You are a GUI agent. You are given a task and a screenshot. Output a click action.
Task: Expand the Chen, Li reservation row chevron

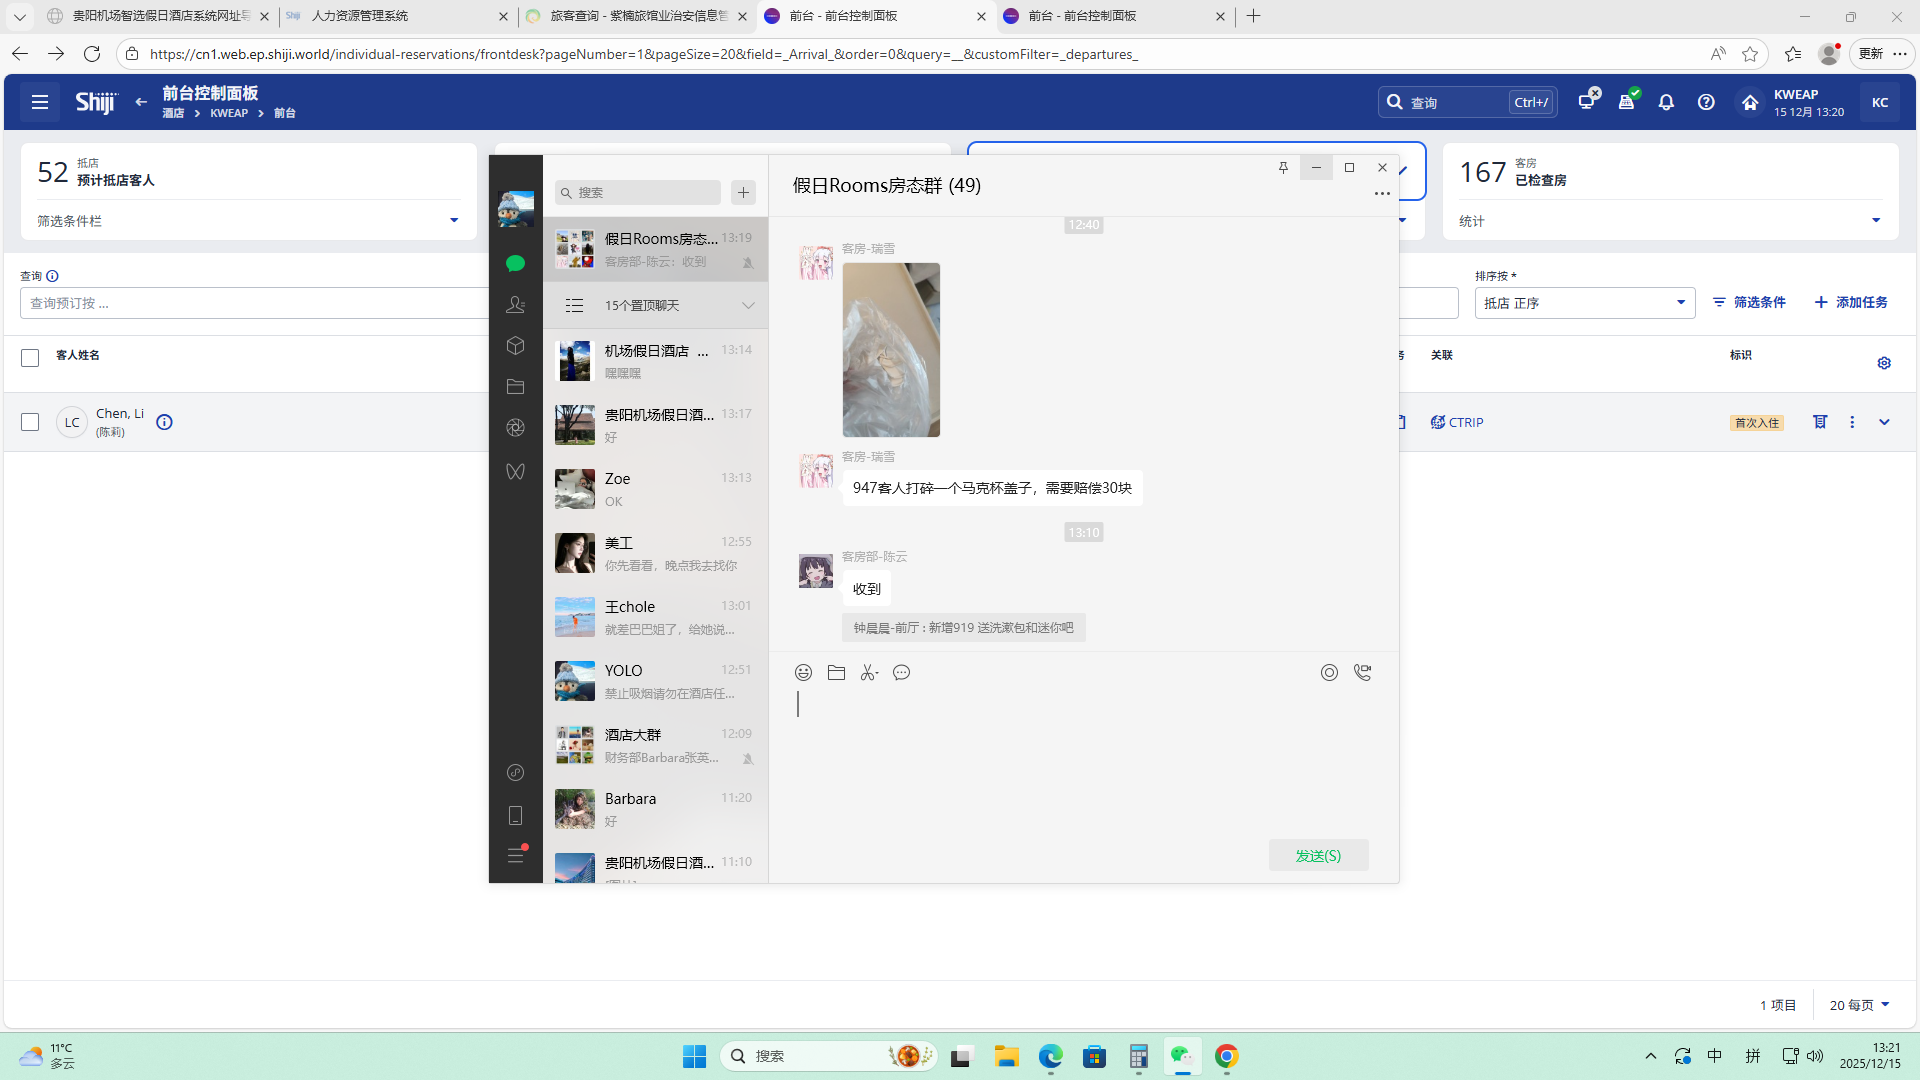coord(1884,422)
